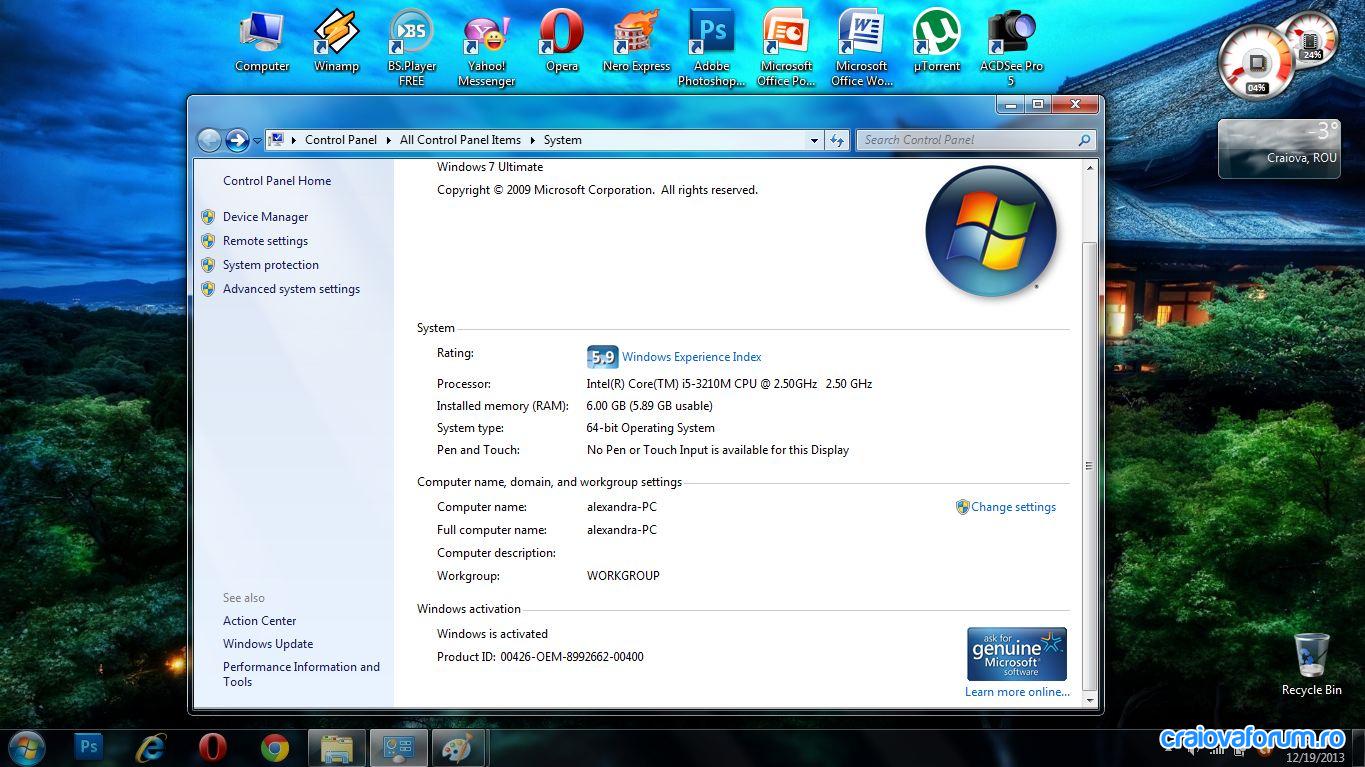Click the scrollbar up arrow
This screenshot has width=1365, height=767.
[1089, 168]
